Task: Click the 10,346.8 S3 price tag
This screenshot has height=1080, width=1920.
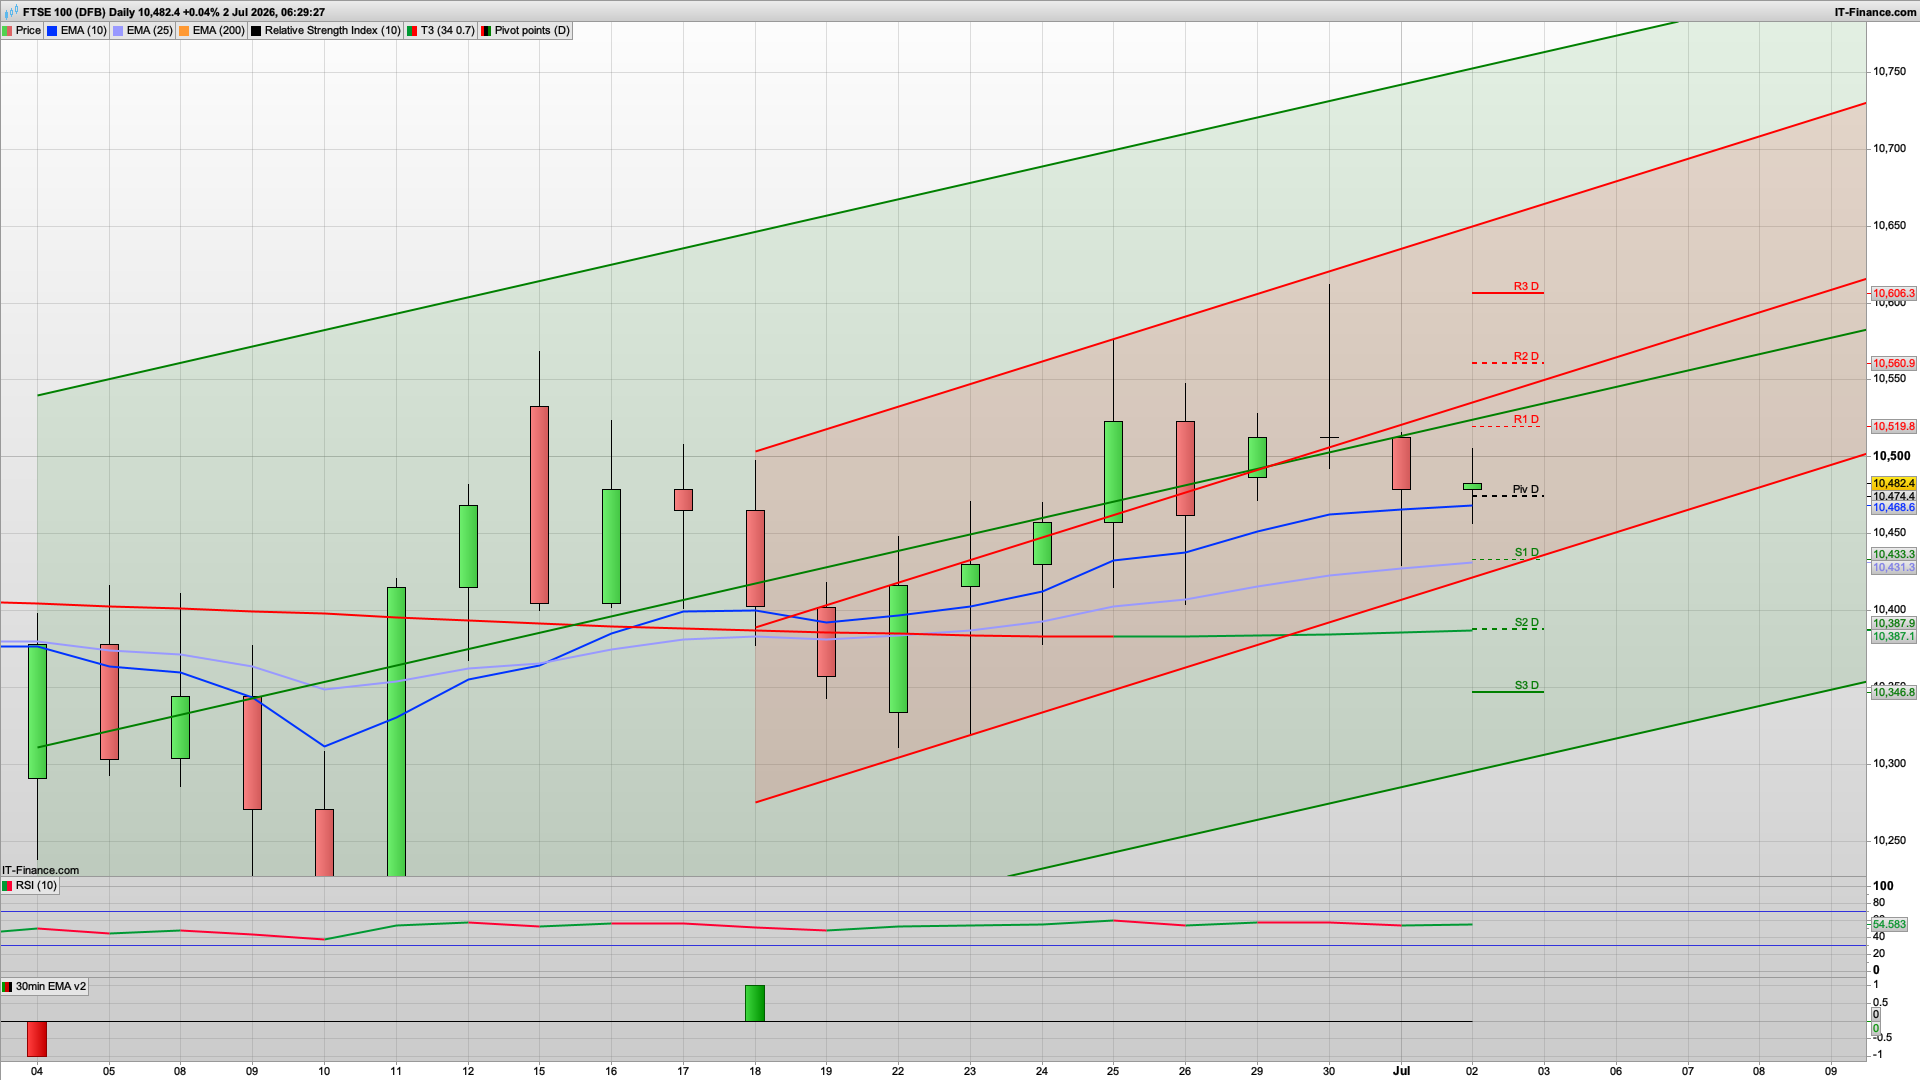Action: click(x=1893, y=693)
